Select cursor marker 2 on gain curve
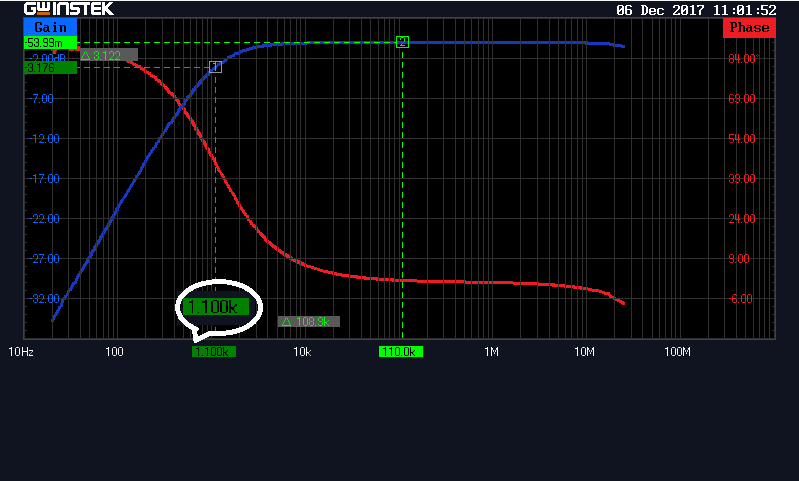Screen dimensions: 799x481 402,42
